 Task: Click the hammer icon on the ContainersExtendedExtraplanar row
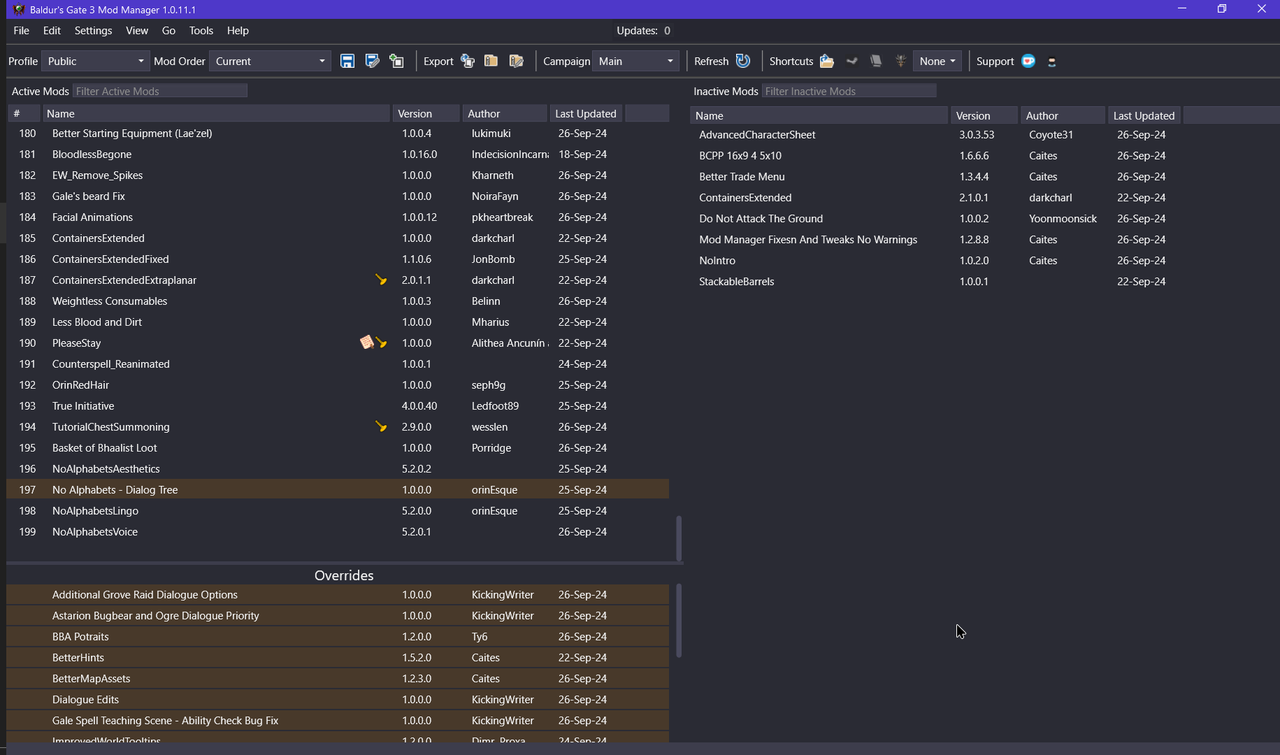[x=381, y=280]
